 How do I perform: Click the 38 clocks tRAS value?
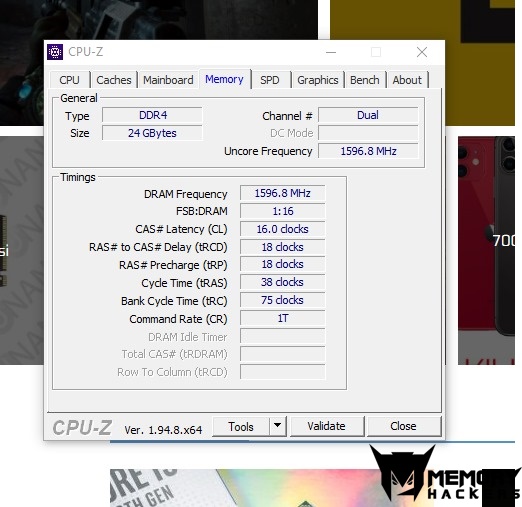pos(282,282)
